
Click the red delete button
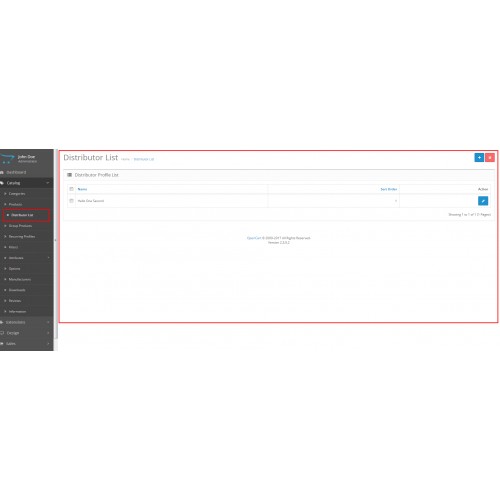(490, 158)
